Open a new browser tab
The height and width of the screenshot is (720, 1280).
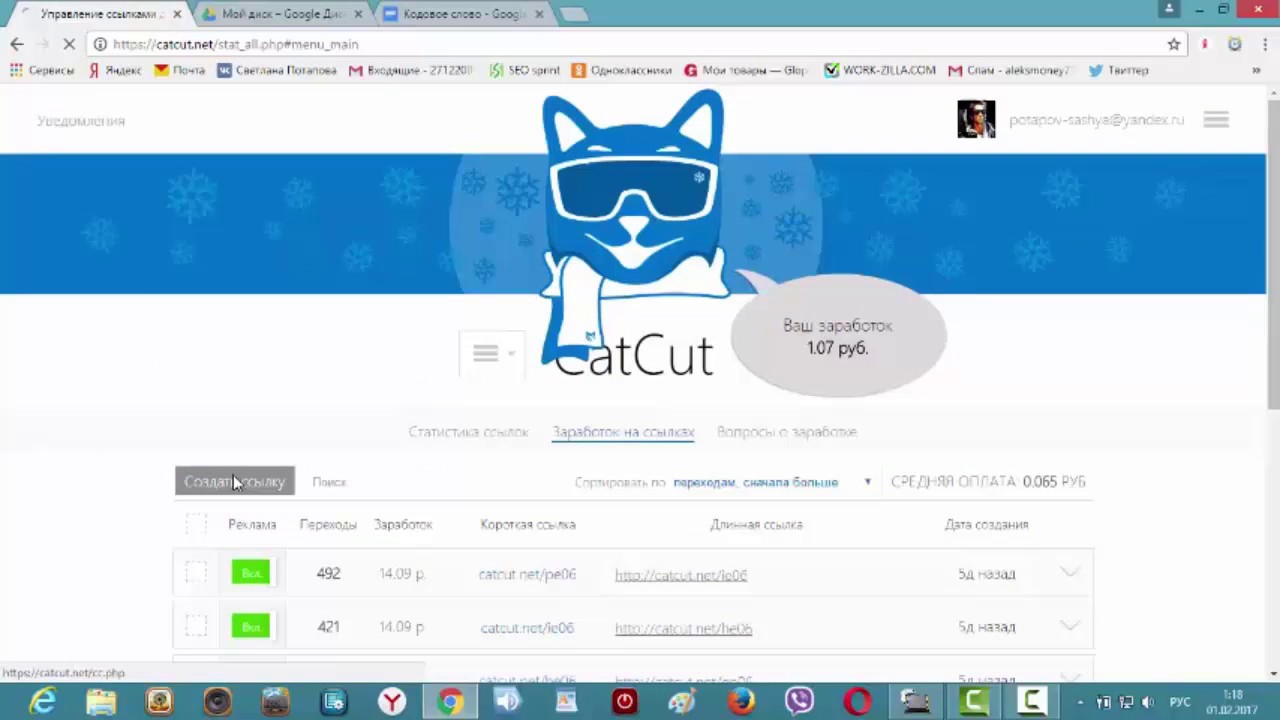tap(574, 14)
